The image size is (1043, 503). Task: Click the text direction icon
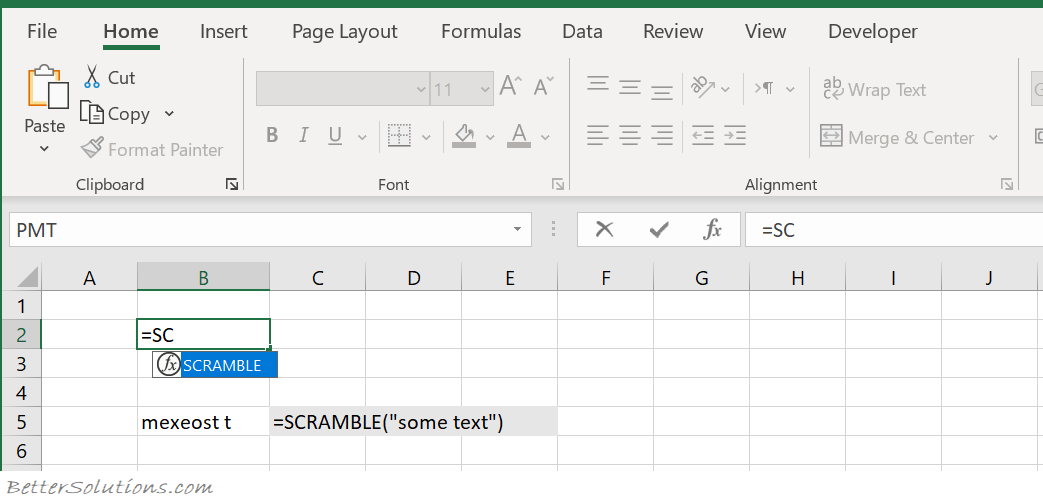click(764, 88)
